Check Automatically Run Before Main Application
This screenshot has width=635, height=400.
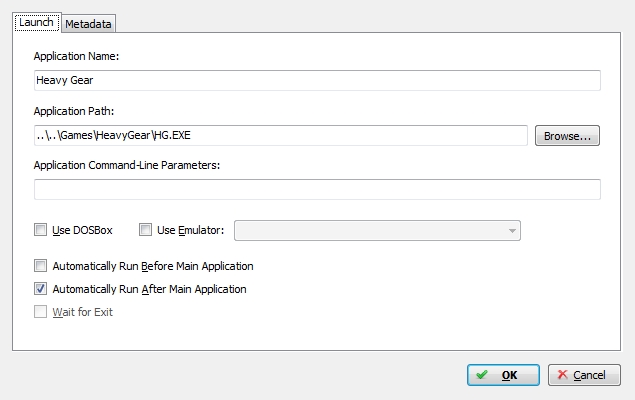(40, 266)
